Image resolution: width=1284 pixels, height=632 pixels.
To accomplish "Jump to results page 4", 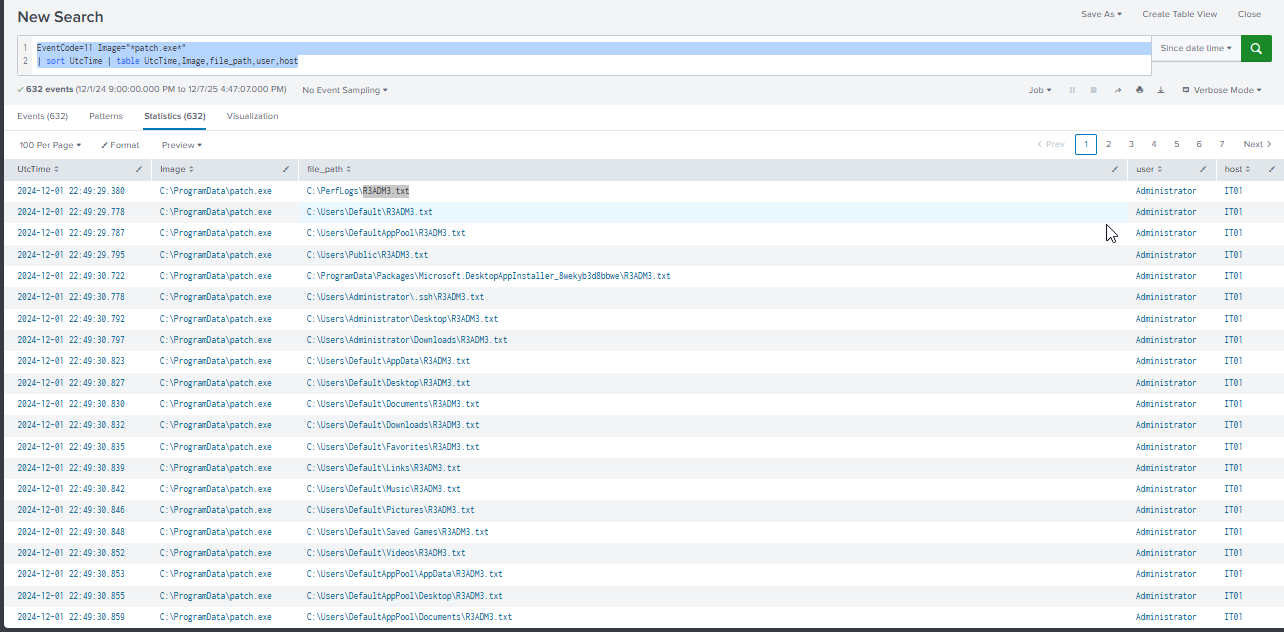I will tap(1154, 144).
